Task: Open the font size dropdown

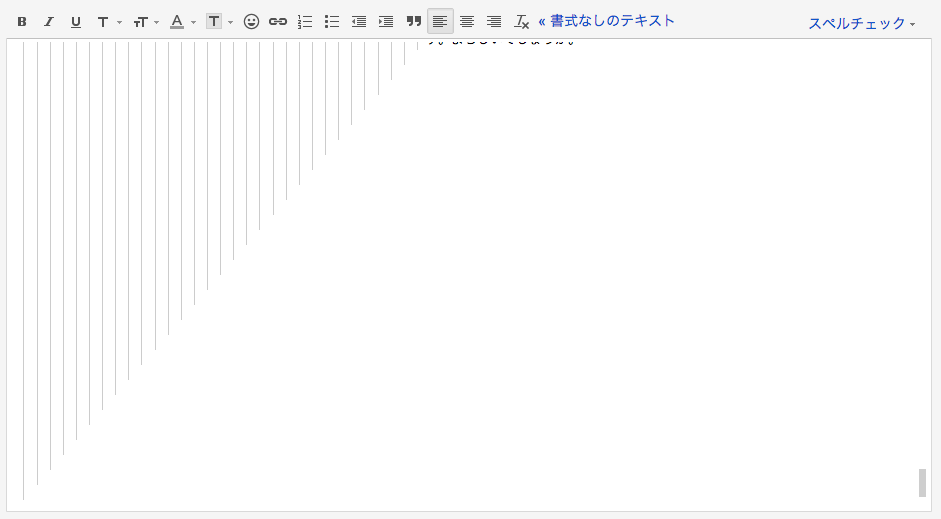Action: click(146, 21)
